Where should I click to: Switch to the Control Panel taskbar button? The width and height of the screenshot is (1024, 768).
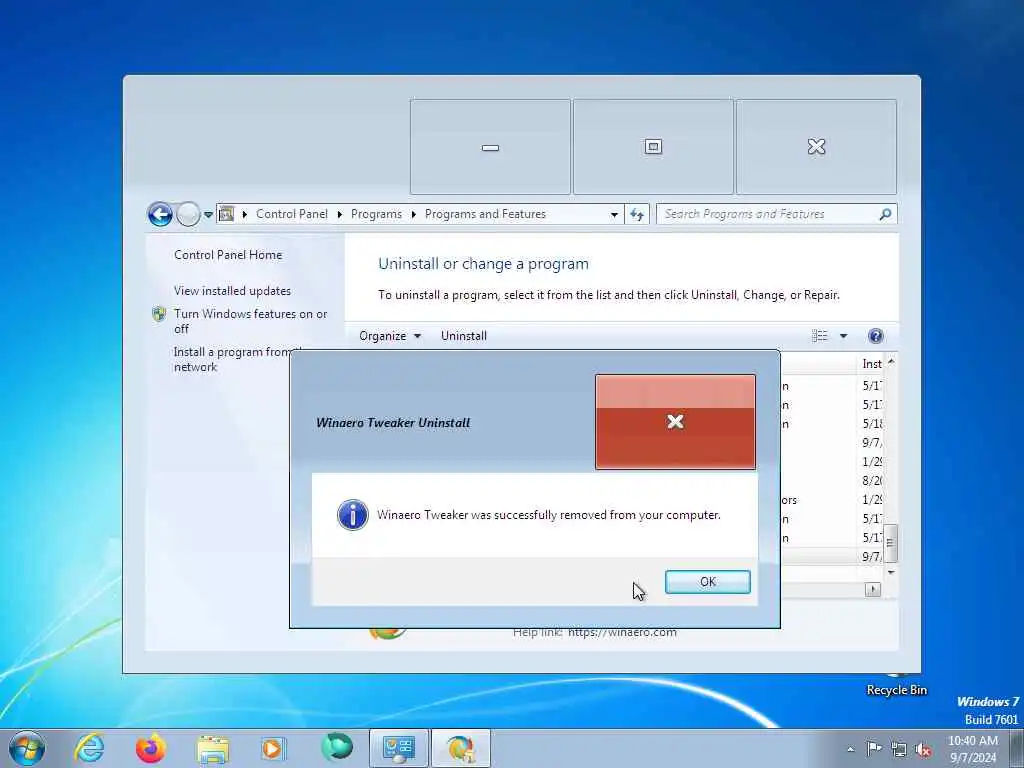398,748
